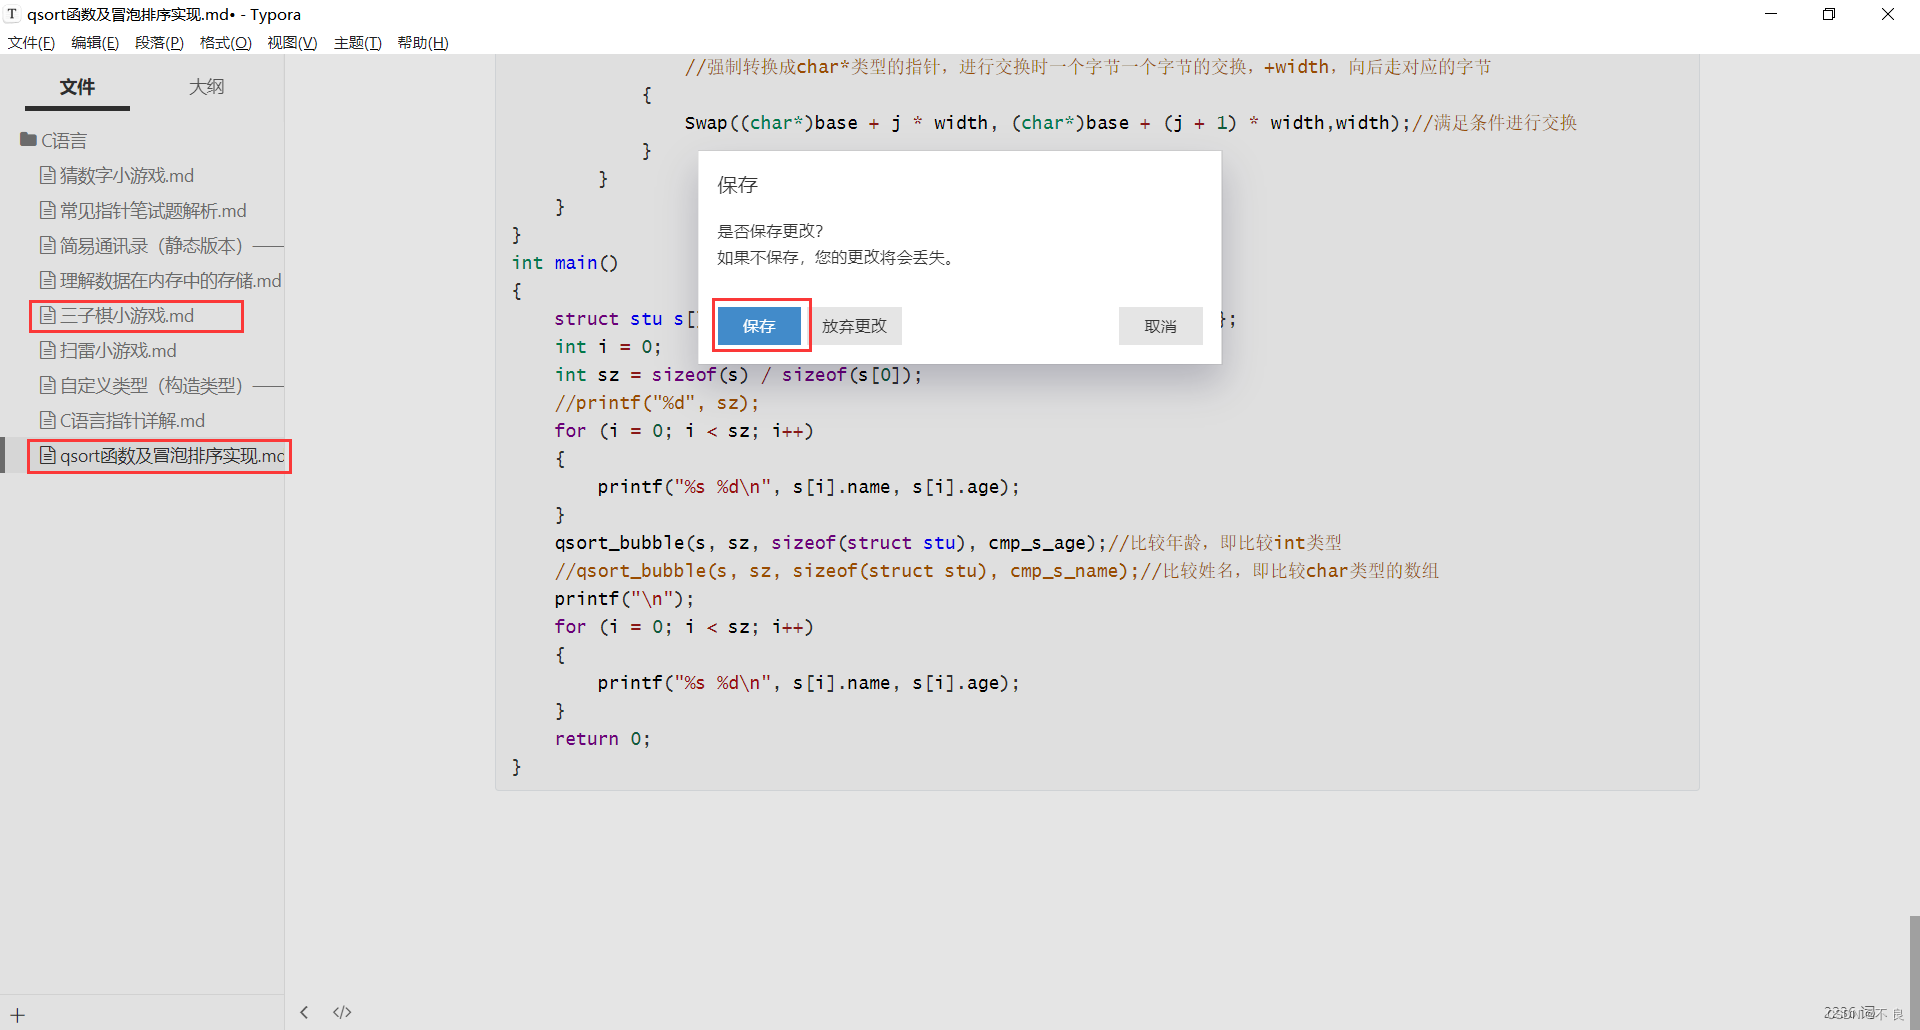Open the 段落(P) menu
The width and height of the screenshot is (1920, 1030).
[159, 43]
